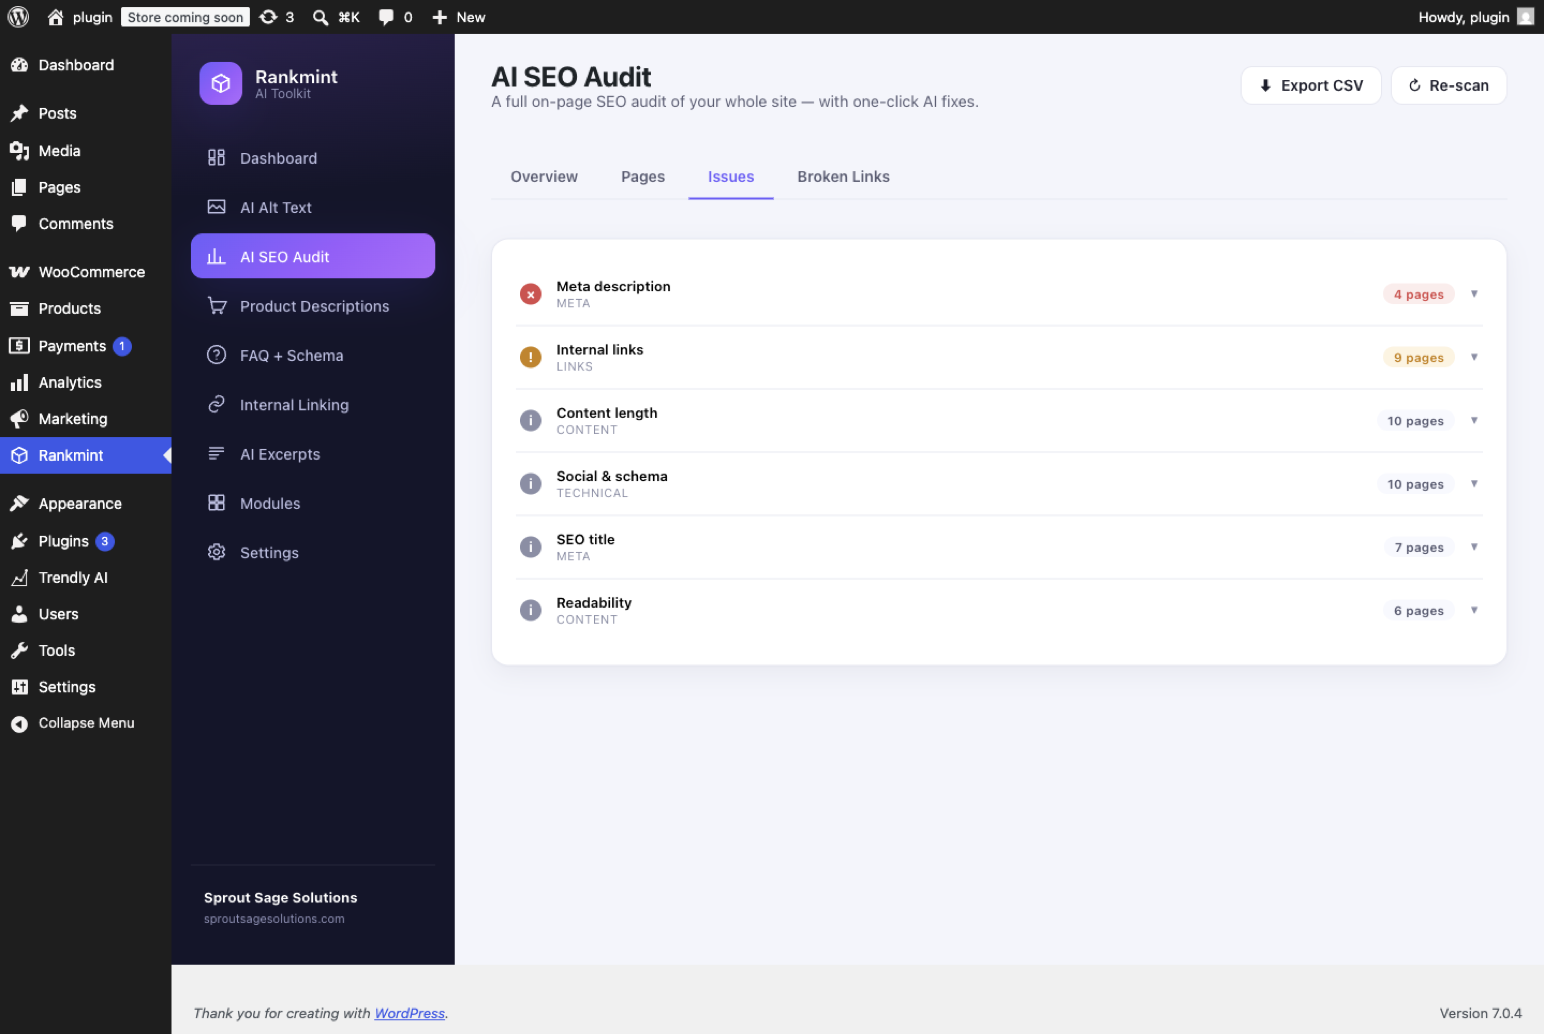
Task: Click the user avatar beside Howdy, plugin
Action: 1525,16
